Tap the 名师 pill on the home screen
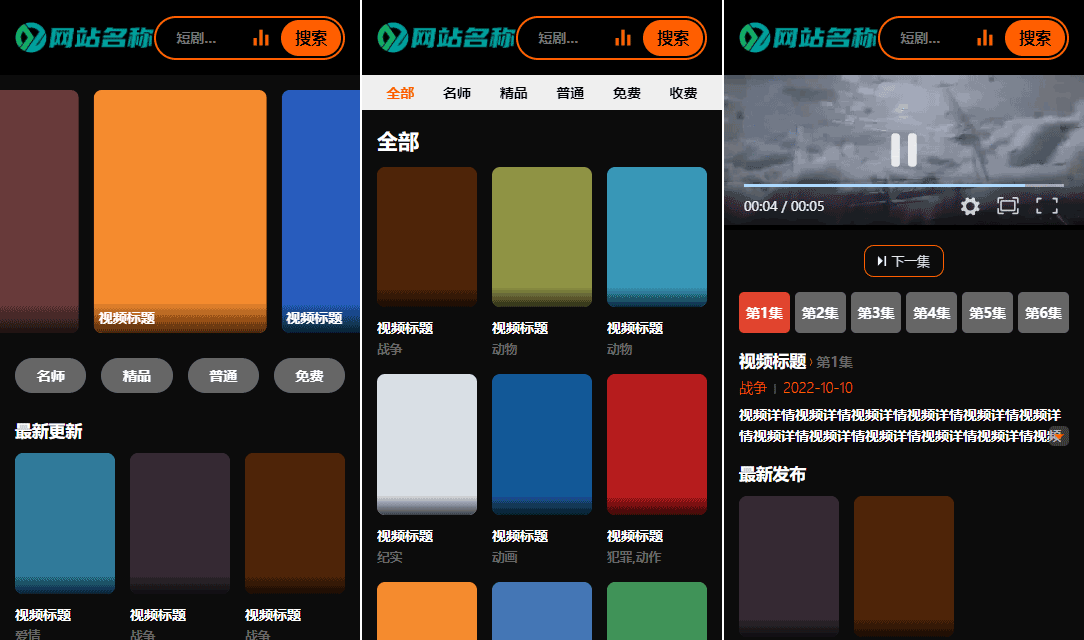 (x=50, y=375)
